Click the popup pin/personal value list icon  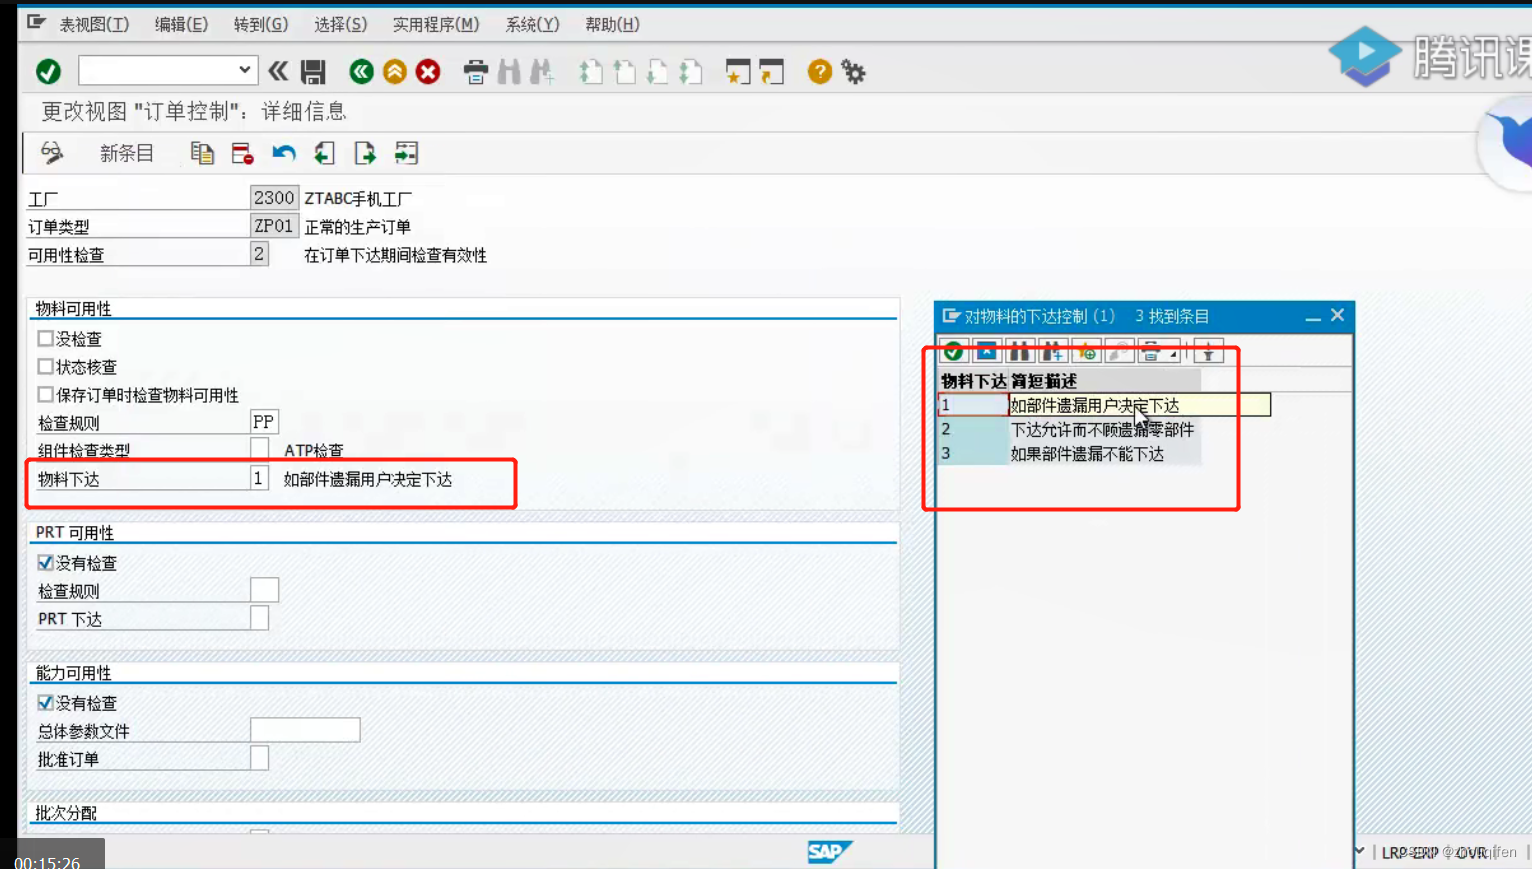(1208, 352)
